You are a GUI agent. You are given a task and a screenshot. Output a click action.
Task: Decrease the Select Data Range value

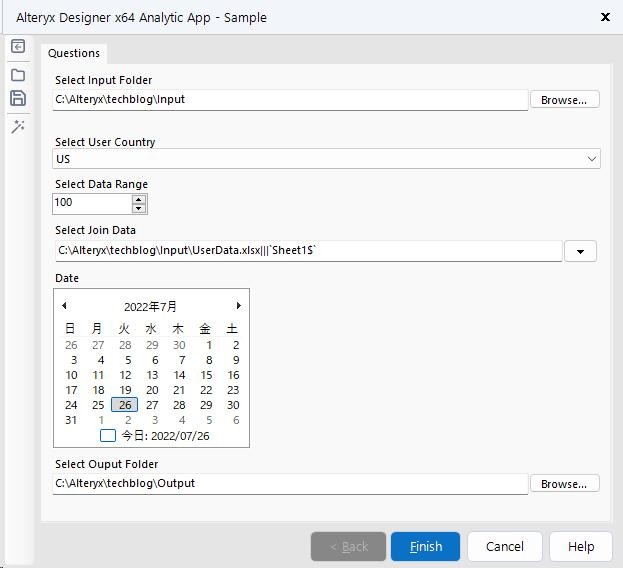point(139,208)
